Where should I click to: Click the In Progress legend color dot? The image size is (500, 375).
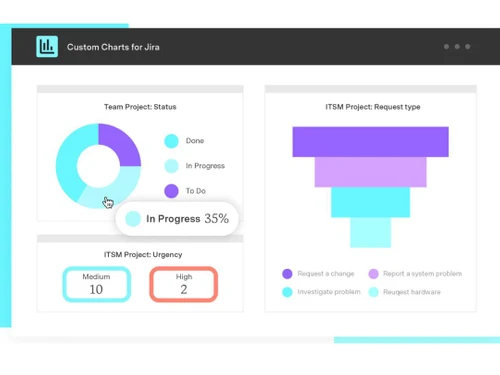click(x=171, y=166)
